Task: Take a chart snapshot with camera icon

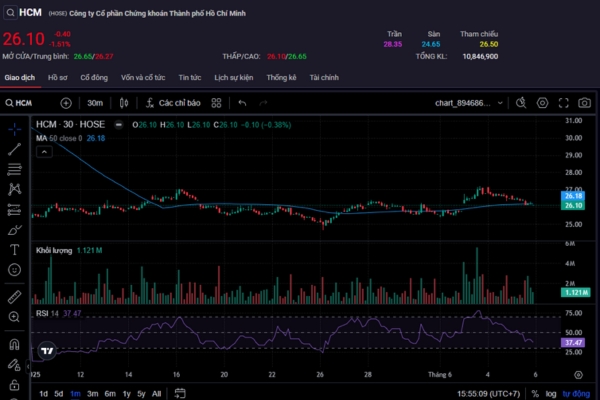Action: coord(584,103)
